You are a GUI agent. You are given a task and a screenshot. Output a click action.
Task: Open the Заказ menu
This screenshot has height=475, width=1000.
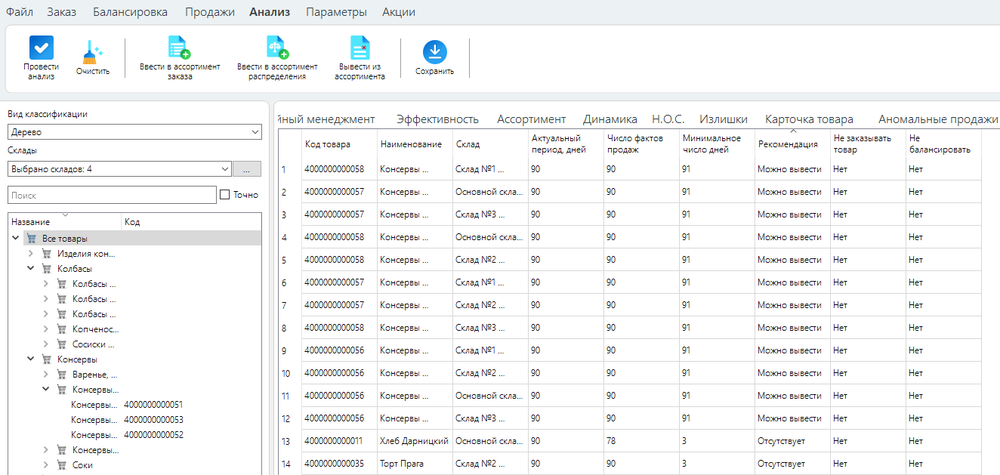62,12
